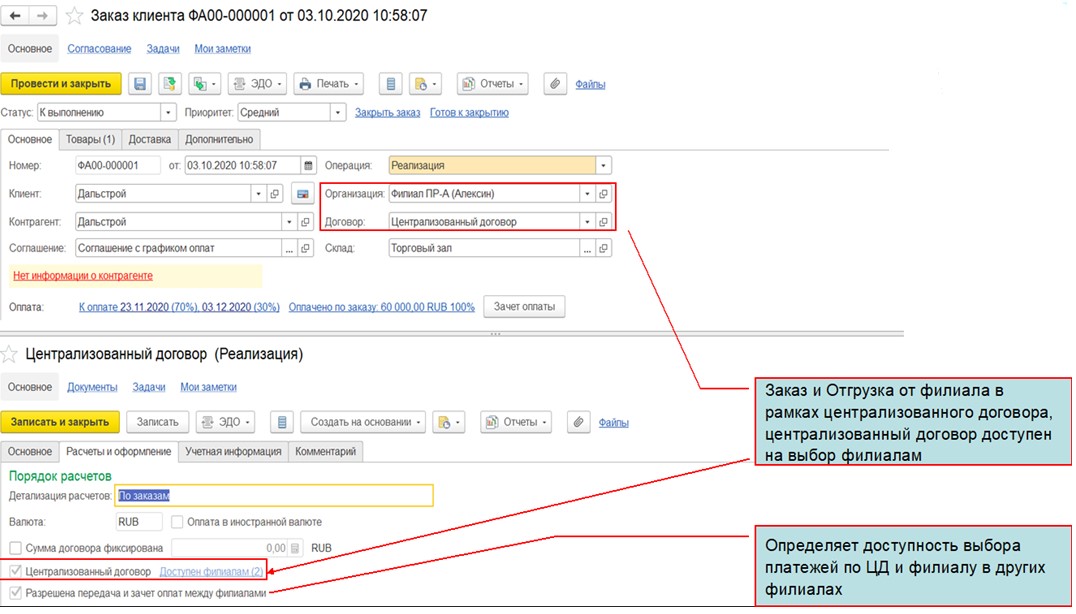Switch to the Товары (1) tab

pos(91,140)
